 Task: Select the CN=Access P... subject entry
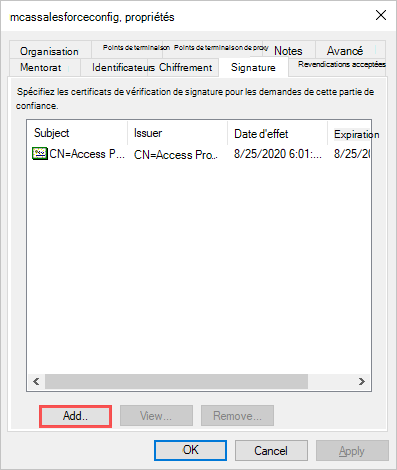(x=87, y=154)
